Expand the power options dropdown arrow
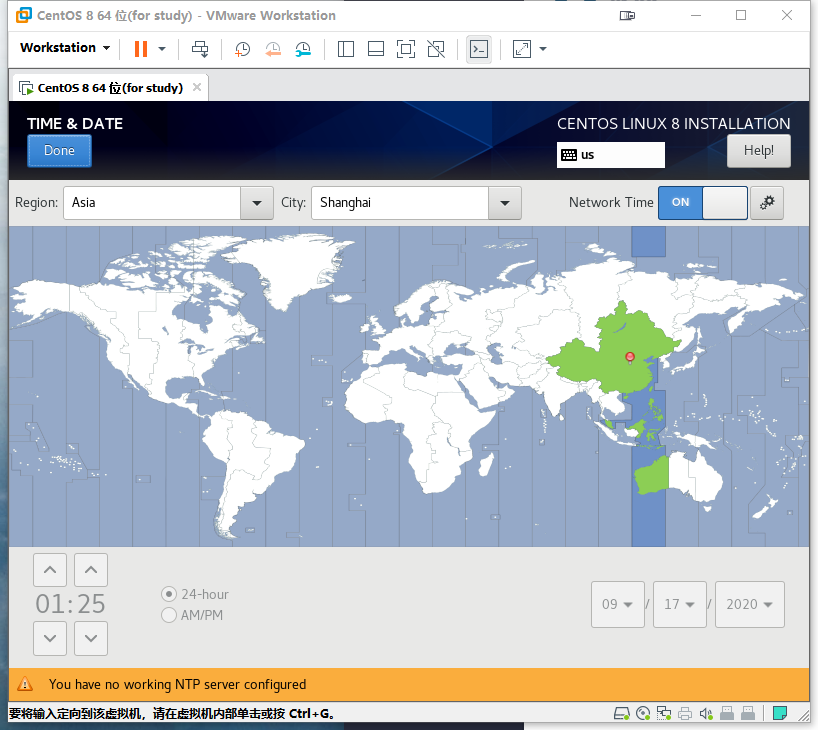818x730 pixels. point(162,49)
